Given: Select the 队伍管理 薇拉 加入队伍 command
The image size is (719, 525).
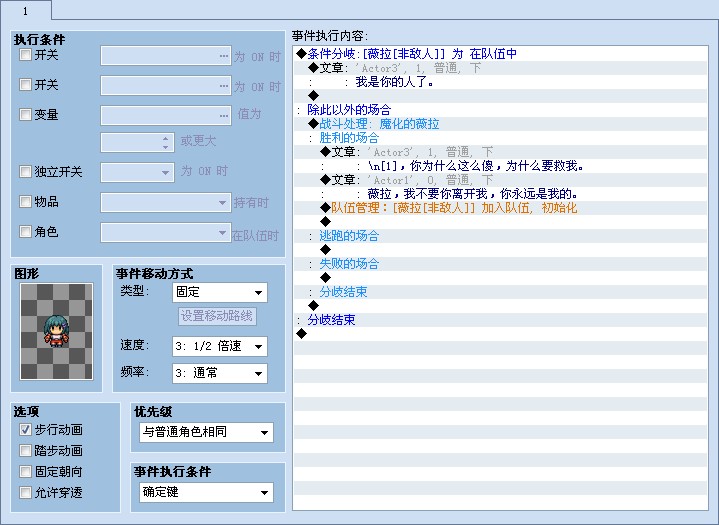Looking at the screenshot, I should tap(500, 208).
